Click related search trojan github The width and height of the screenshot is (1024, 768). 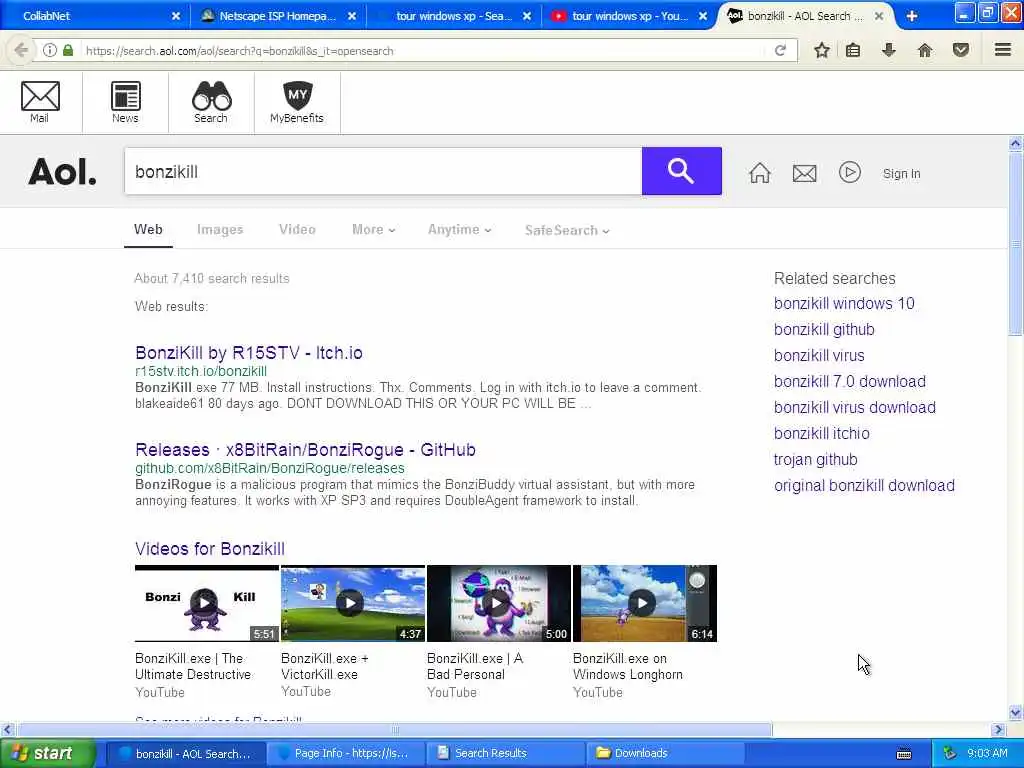tap(816, 460)
